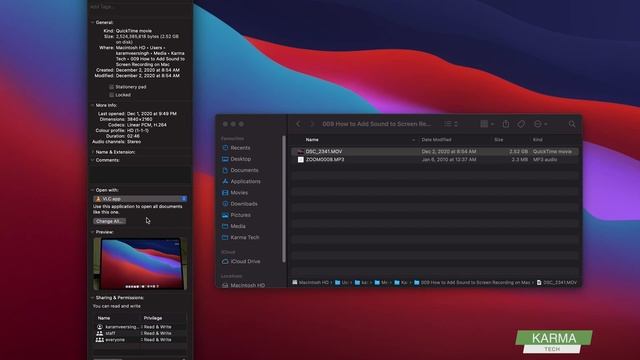This screenshot has height=360, width=640.
Task: Click the Tags icon in Finder toolbar
Action: click(x=521, y=124)
